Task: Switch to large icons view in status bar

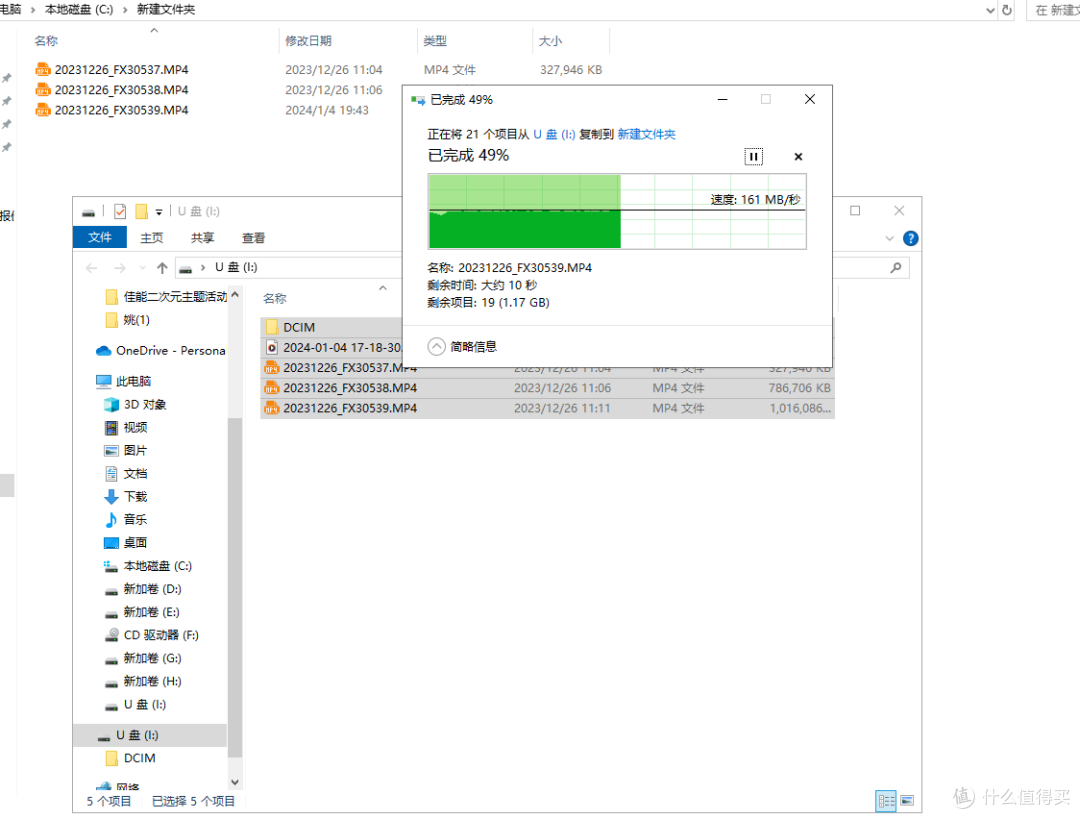Action: [x=907, y=800]
